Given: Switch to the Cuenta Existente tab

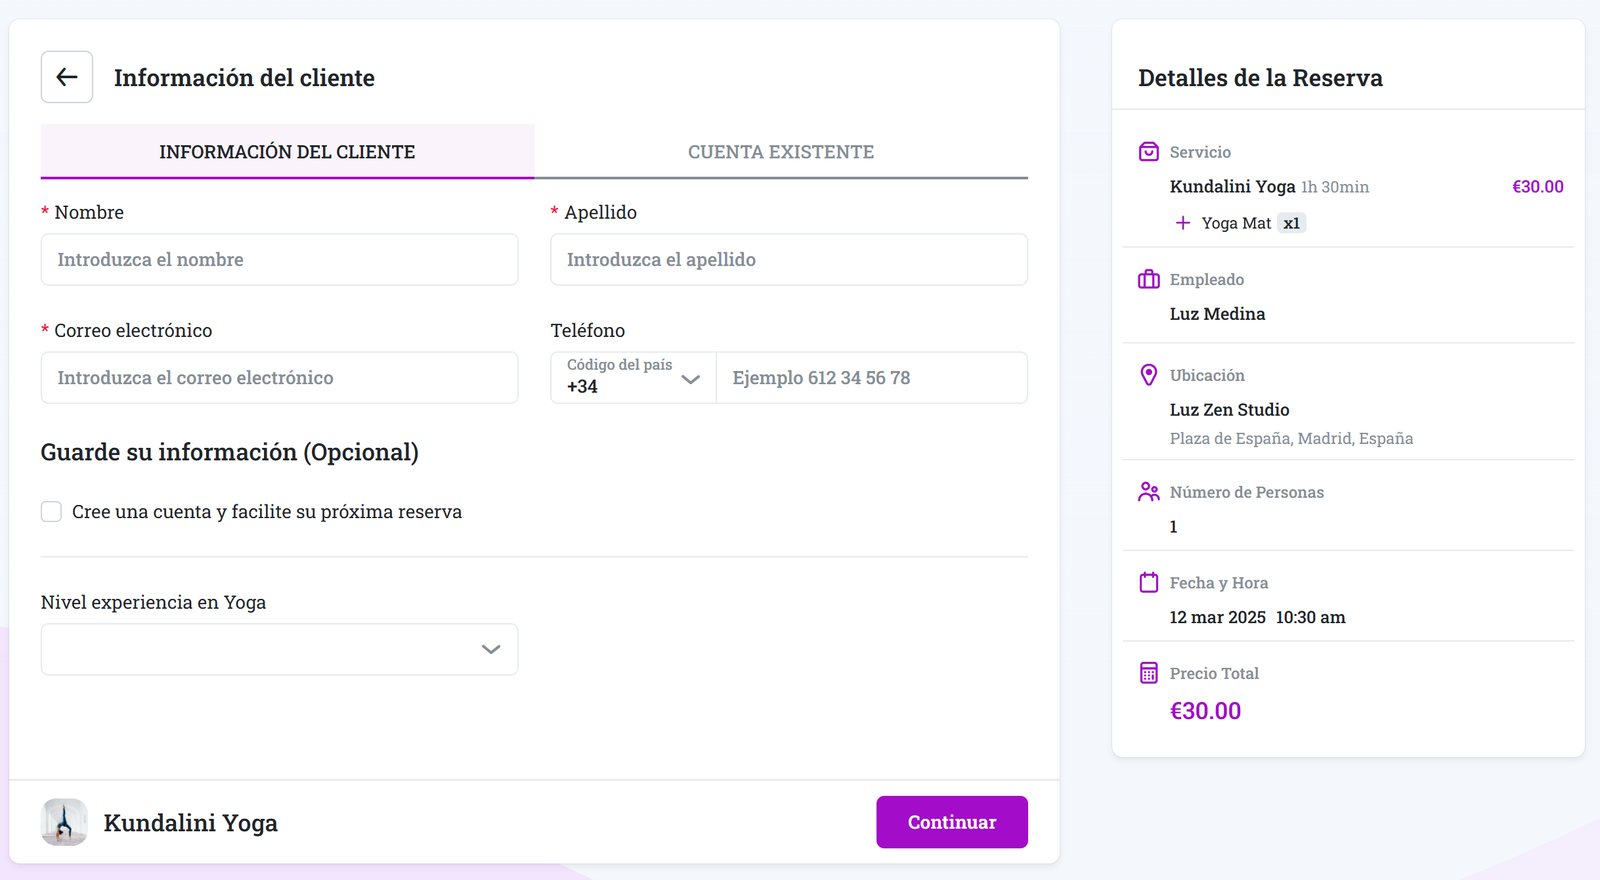Looking at the screenshot, I should pos(780,152).
